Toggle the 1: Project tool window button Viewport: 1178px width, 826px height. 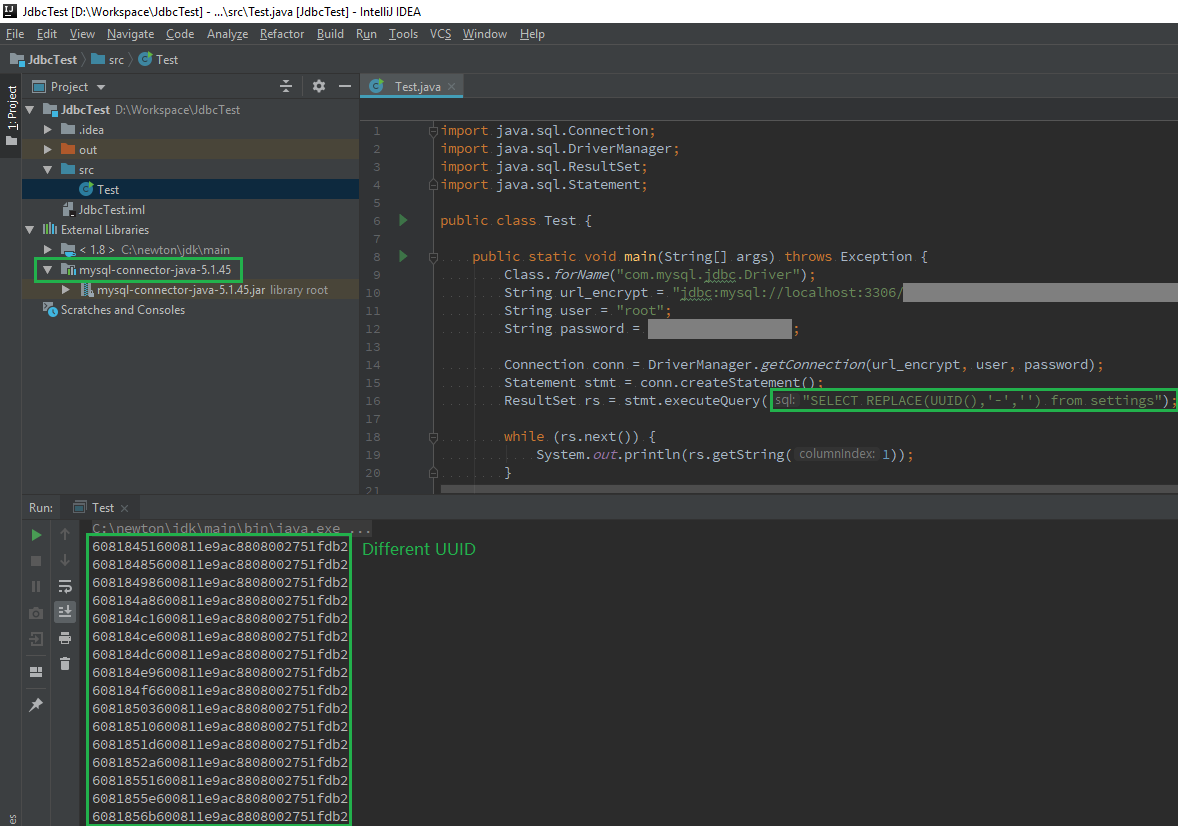(x=11, y=110)
